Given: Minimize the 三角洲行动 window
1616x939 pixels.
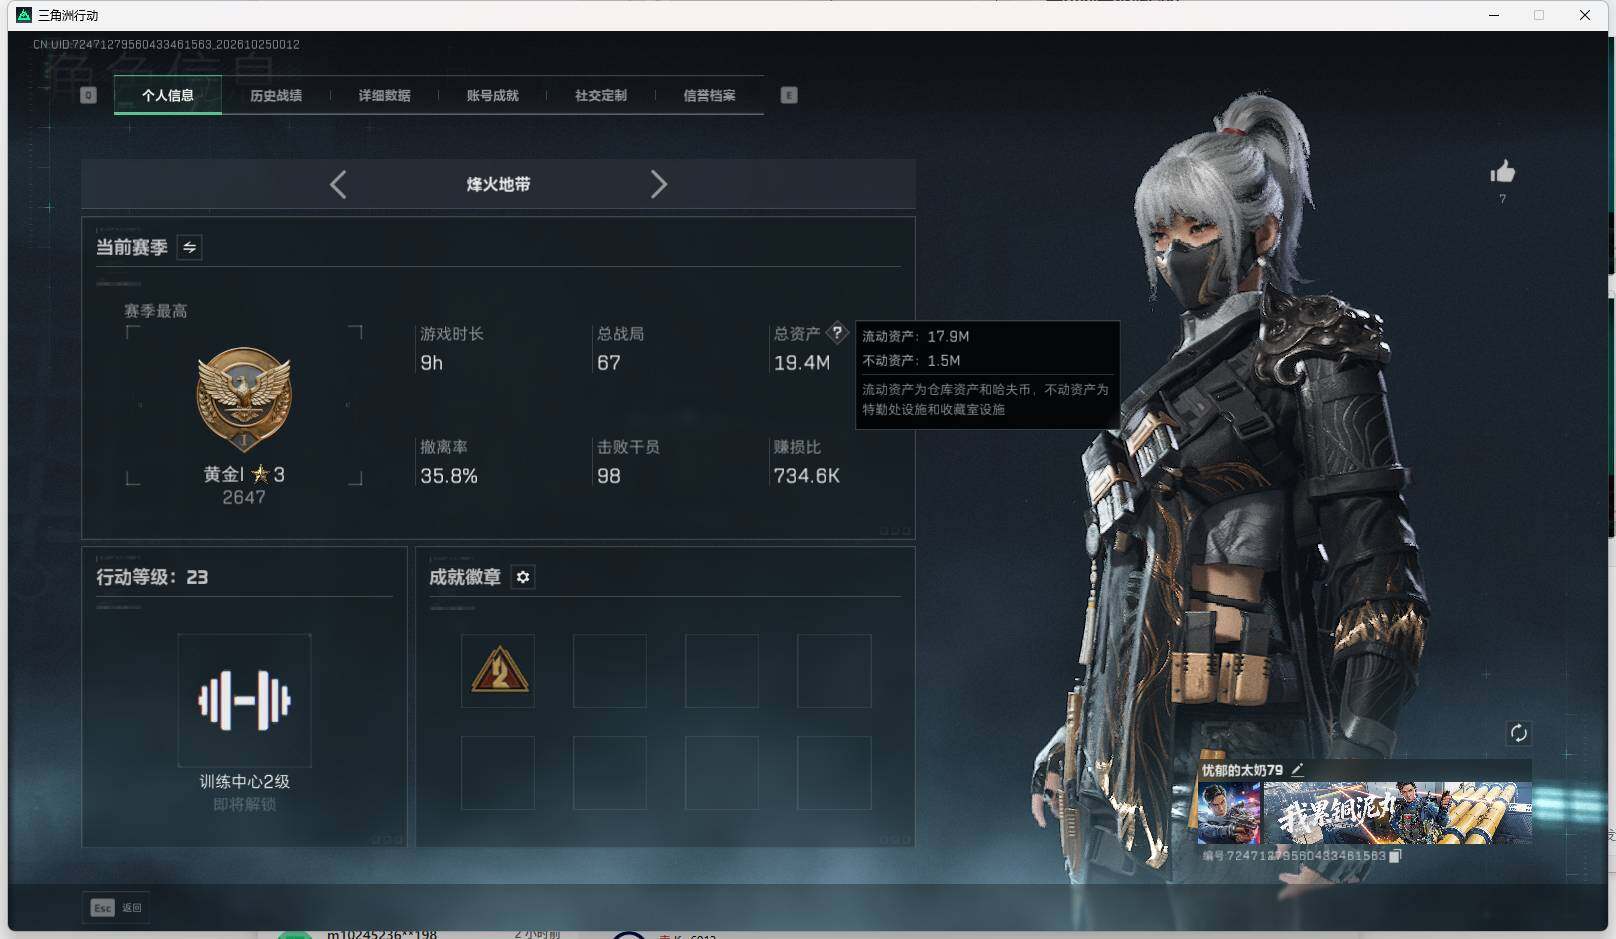Looking at the screenshot, I should (1494, 15).
